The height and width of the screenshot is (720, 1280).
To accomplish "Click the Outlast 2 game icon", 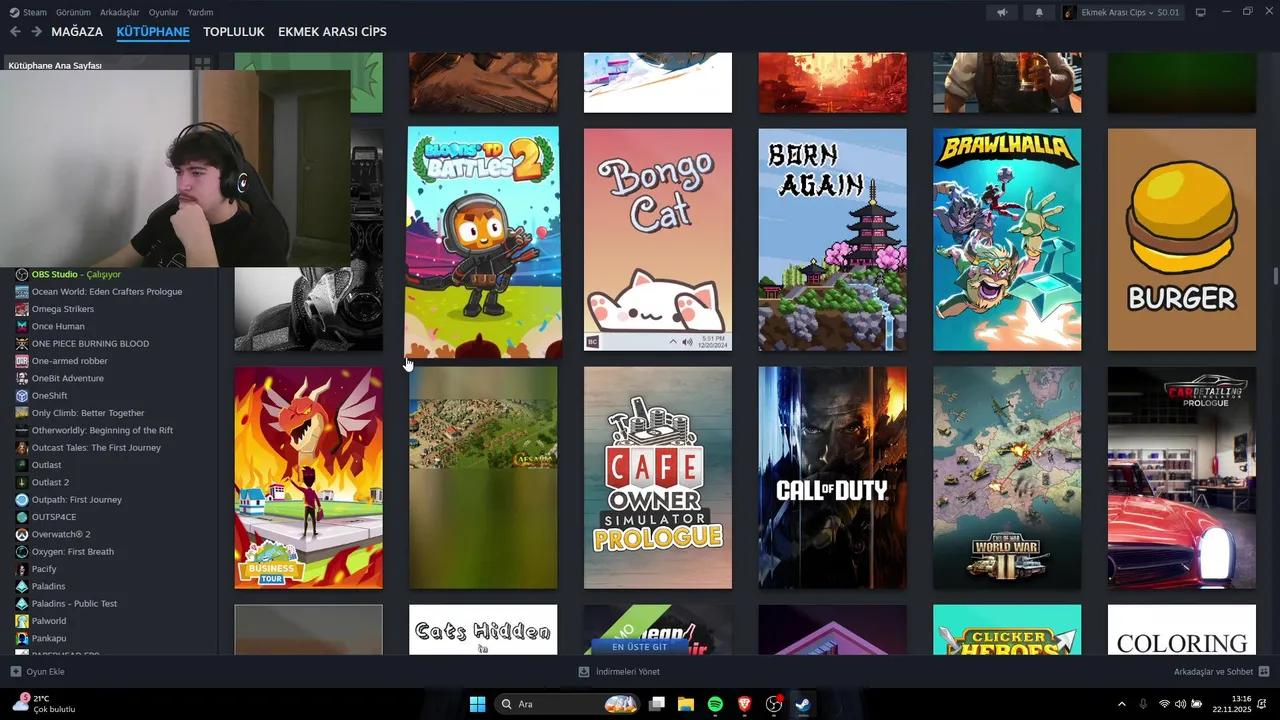I will point(22,482).
